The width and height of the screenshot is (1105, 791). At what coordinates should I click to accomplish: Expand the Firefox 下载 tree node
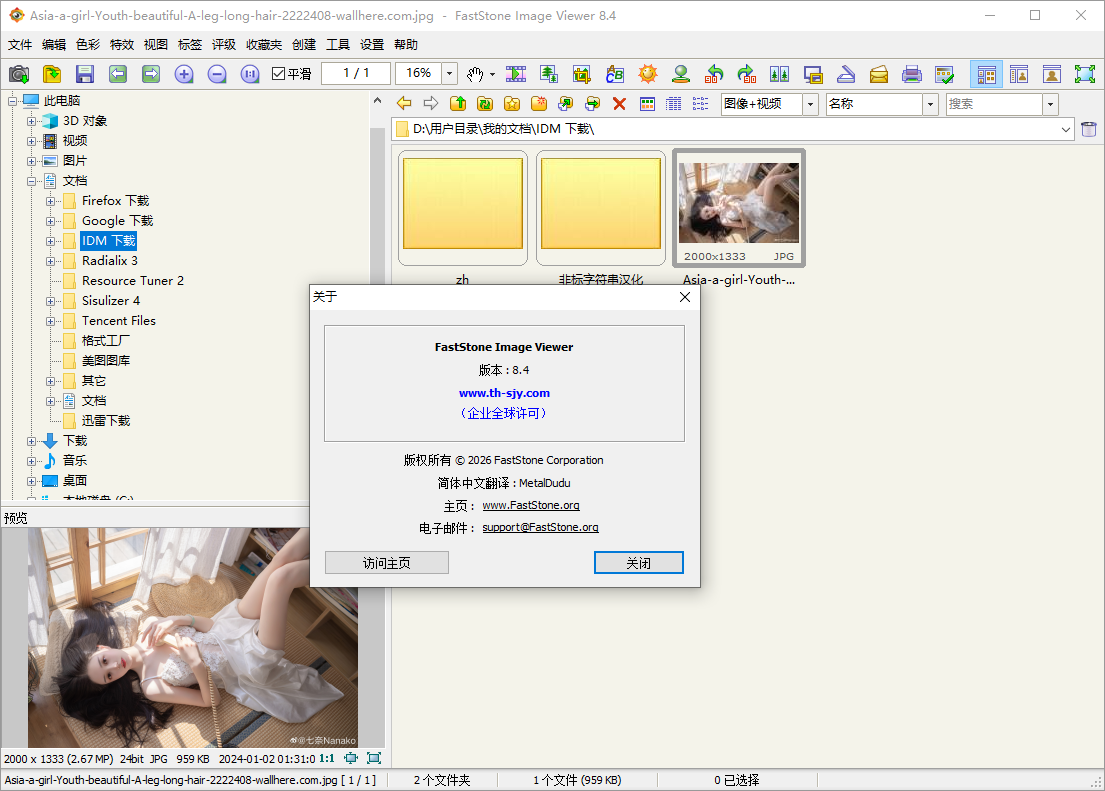click(x=50, y=202)
